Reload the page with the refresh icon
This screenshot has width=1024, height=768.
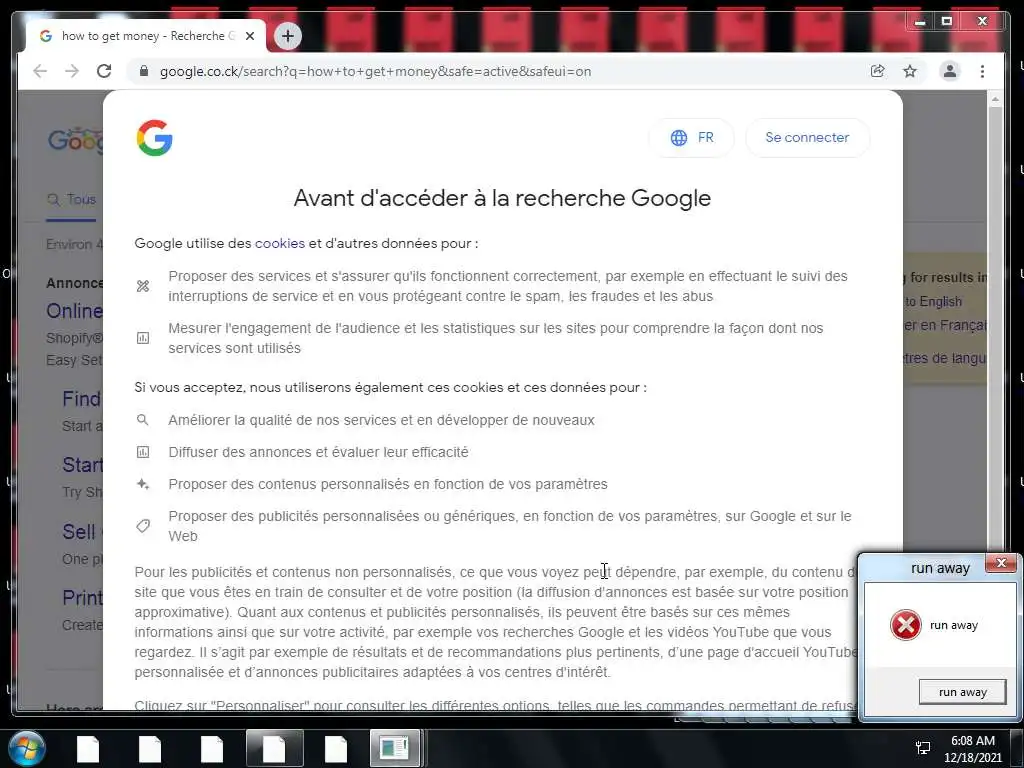104,71
